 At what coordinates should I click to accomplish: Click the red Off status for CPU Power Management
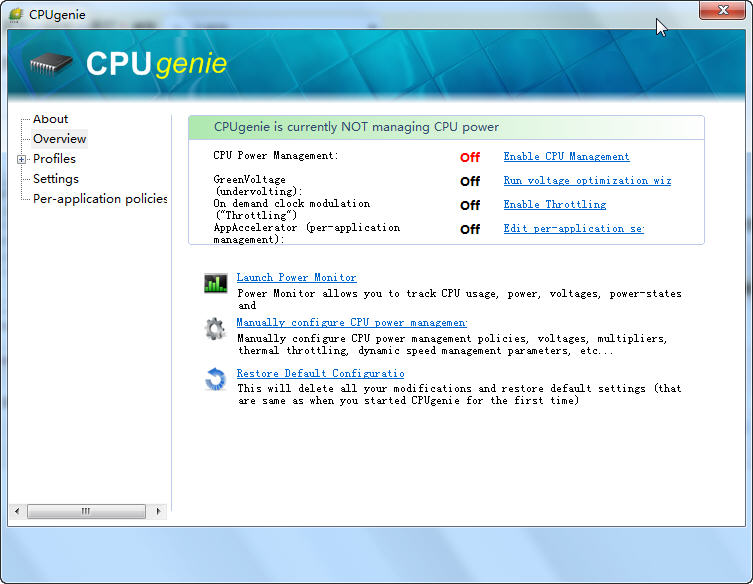pyautogui.click(x=470, y=158)
